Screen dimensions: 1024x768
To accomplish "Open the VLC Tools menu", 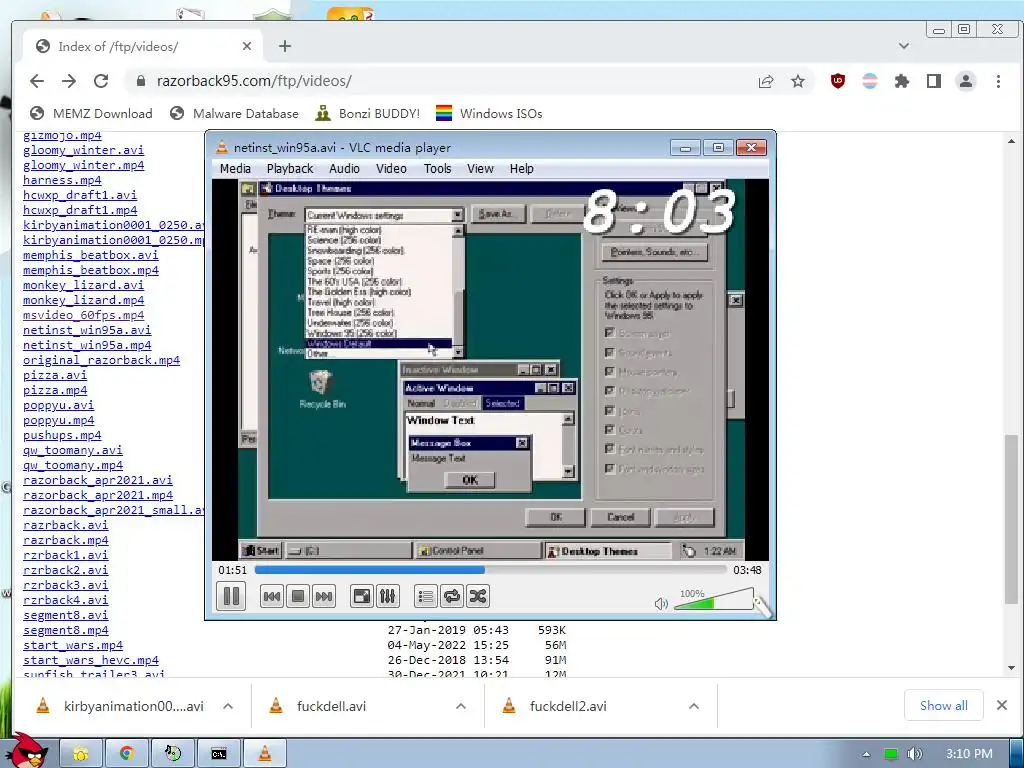I will [438, 168].
